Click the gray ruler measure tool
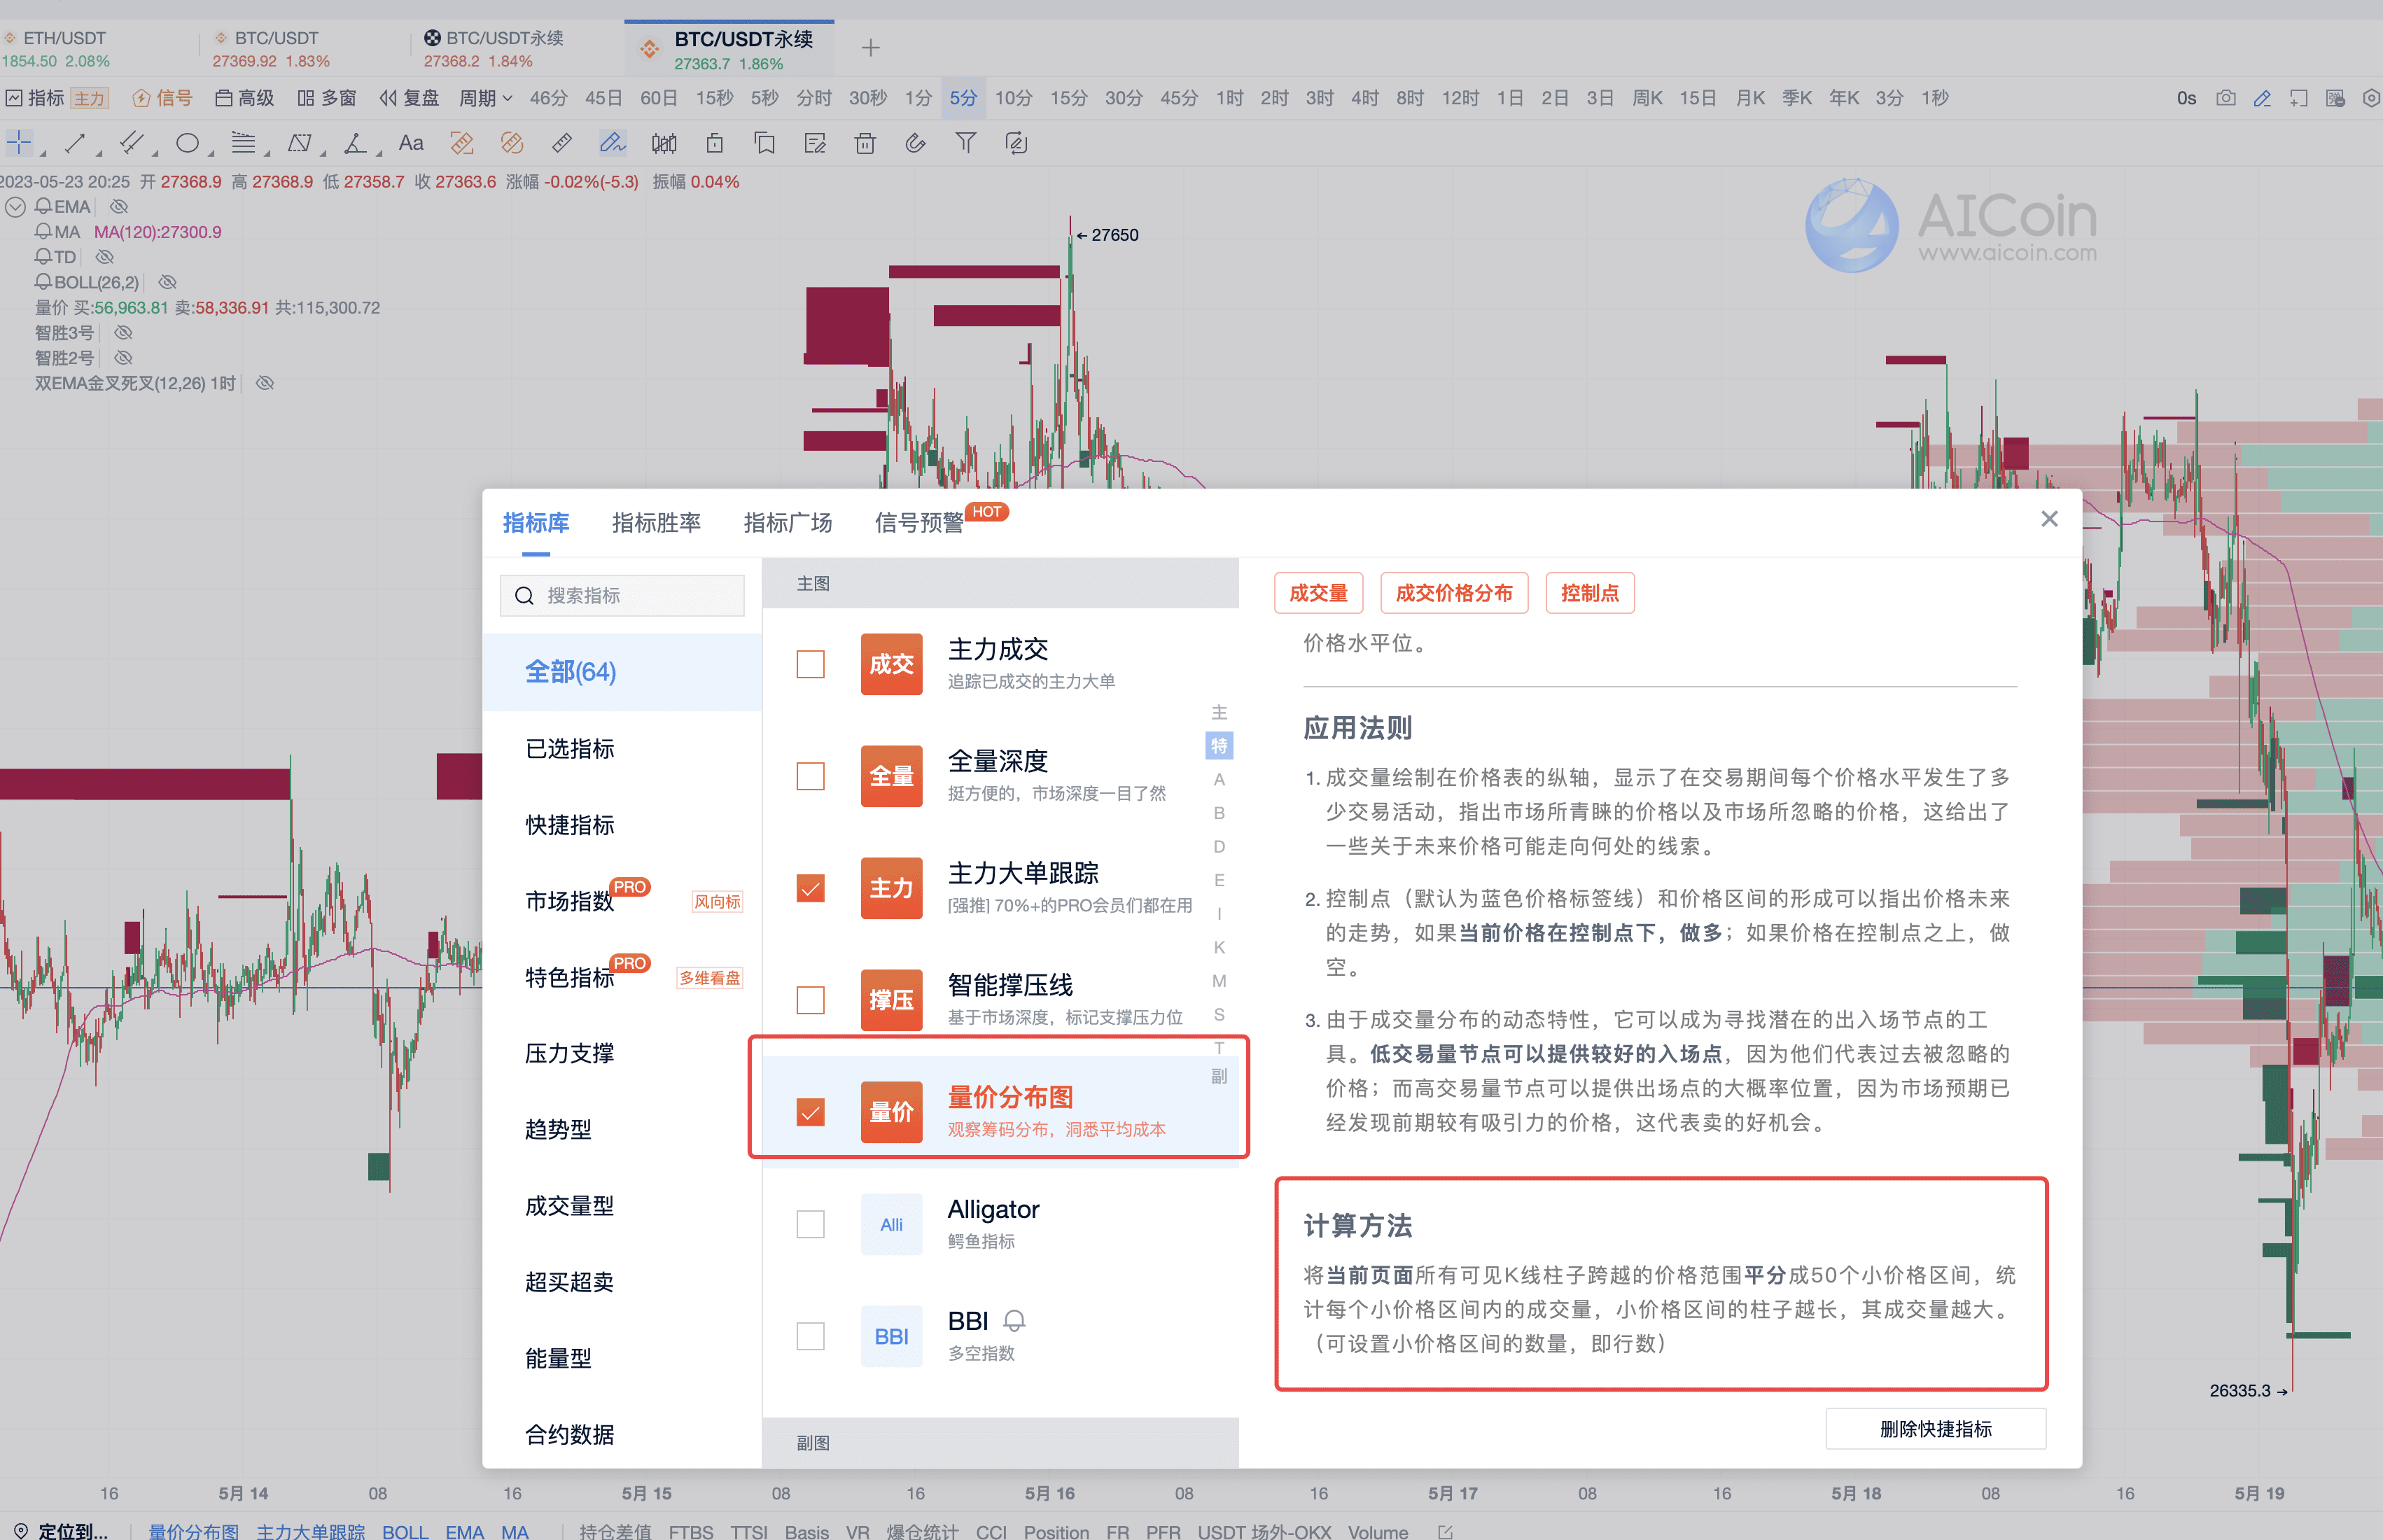The height and width of the screenshot is (1540, 2383). [x=562, y=143]
